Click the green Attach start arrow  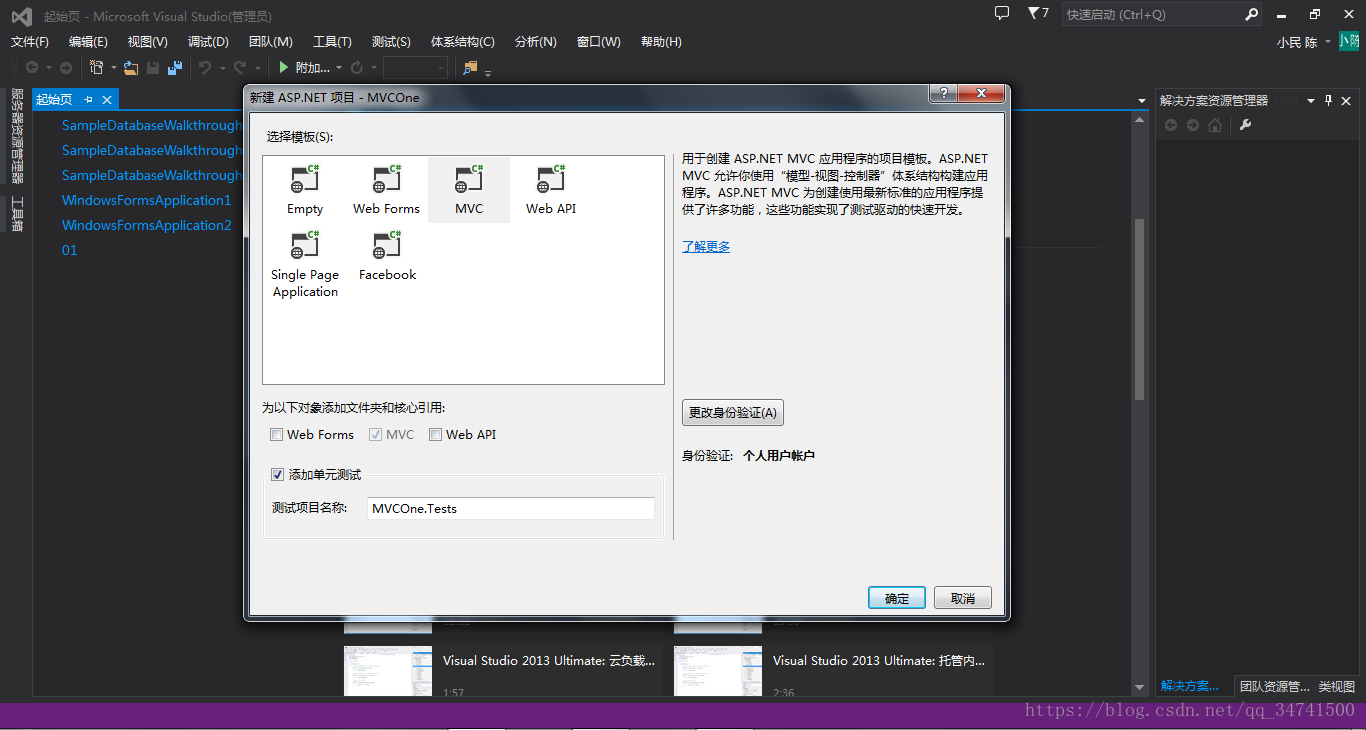(284, 68)
